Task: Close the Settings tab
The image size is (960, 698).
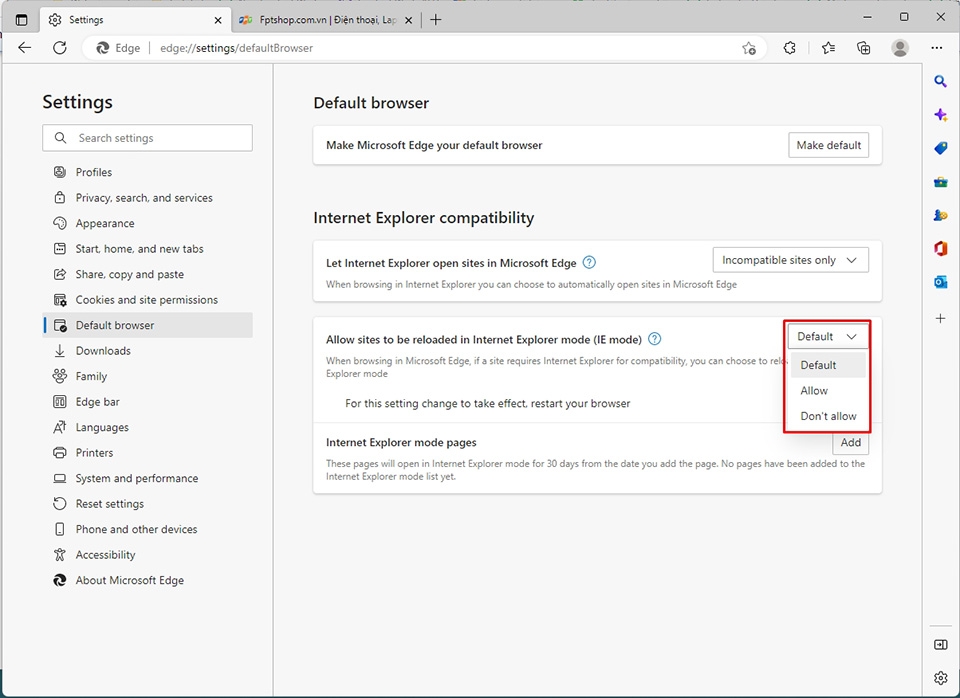Action: pyautogui.click(x=218, y=20)
